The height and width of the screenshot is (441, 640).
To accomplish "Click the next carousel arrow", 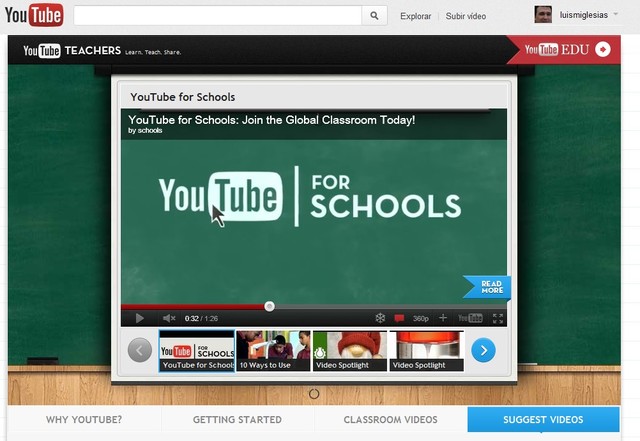I will pyautogui.click(x=483, y=350).
